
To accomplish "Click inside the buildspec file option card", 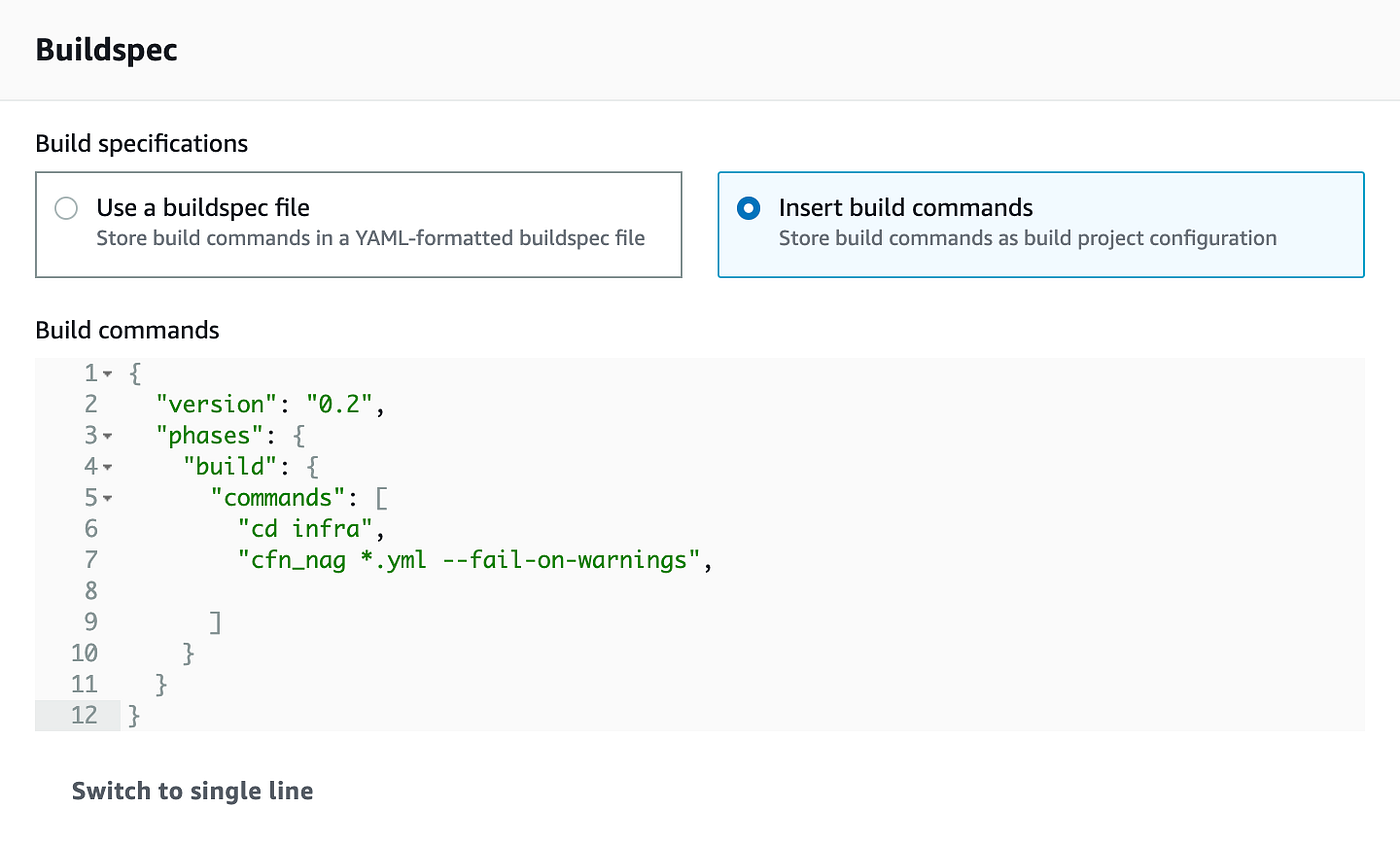I will (x=359, y=222).
